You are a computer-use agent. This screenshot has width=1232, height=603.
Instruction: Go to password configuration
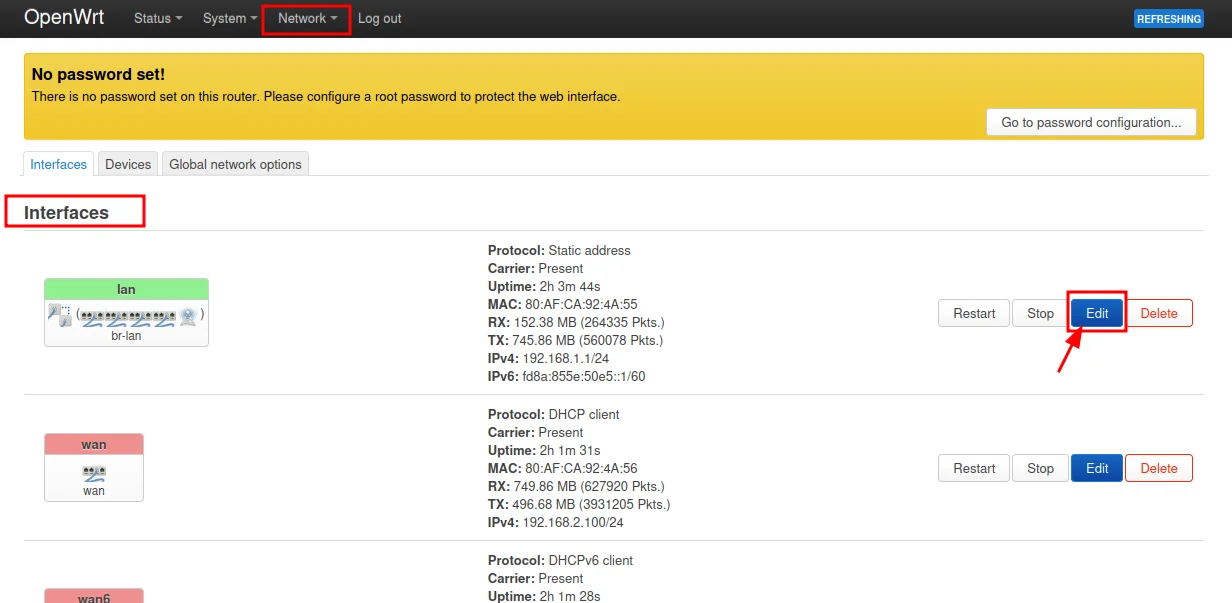coord(1091,123)
